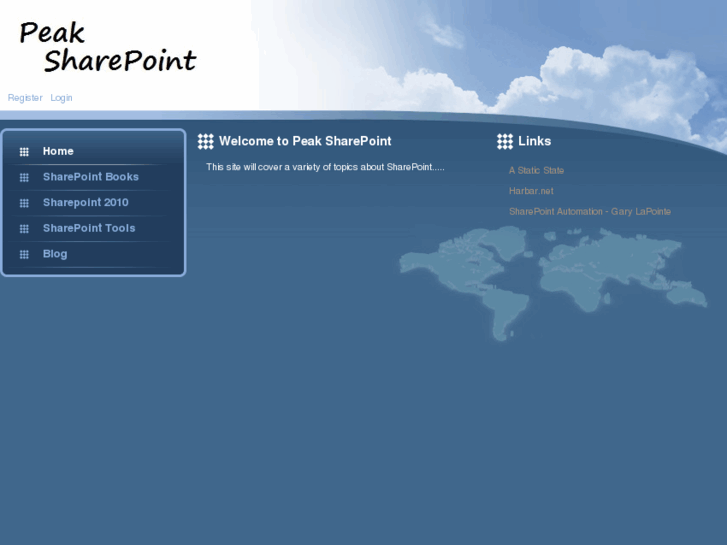Navigate to SharePoint Tools
This screenshot has height=545, width=727.
[89, 228]
